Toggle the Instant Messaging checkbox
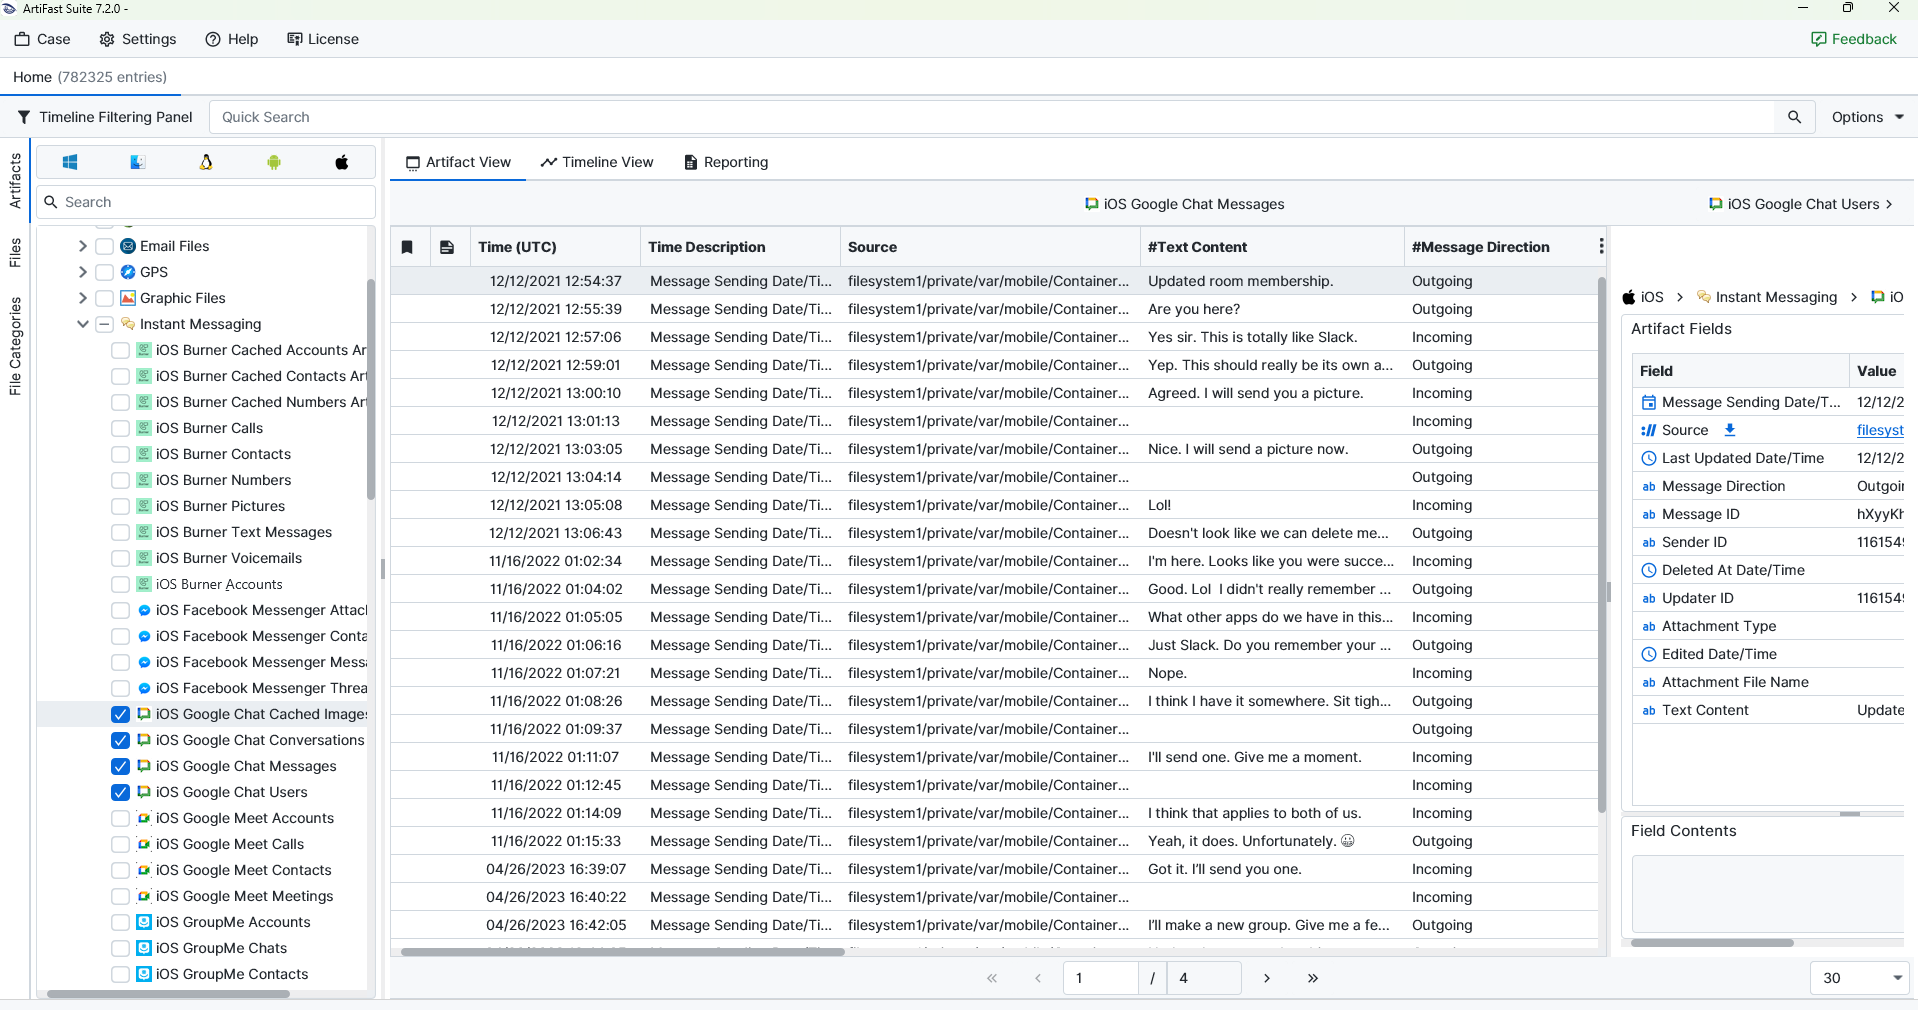1918x1010 pixels. [x=104, y=324]
